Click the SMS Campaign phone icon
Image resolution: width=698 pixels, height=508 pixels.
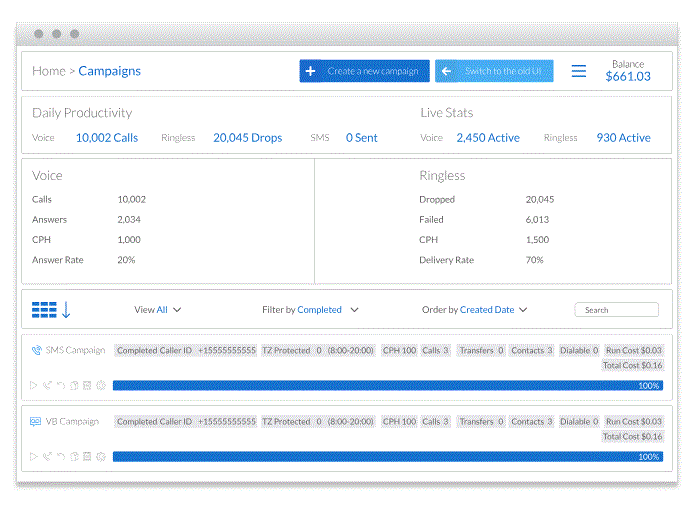click(x=37, y=350)
